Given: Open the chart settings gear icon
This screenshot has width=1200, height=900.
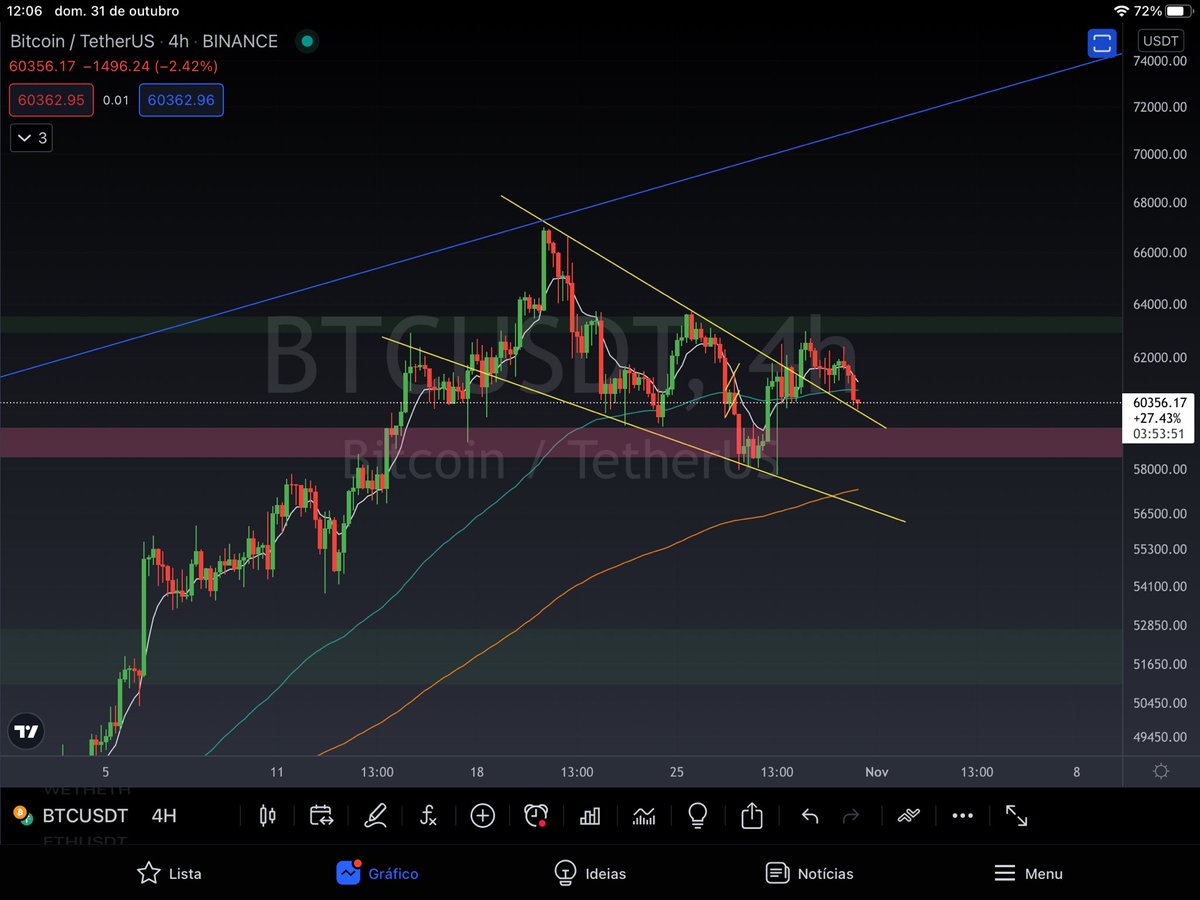Looking at the screenshot, I should pos(1161,771).
